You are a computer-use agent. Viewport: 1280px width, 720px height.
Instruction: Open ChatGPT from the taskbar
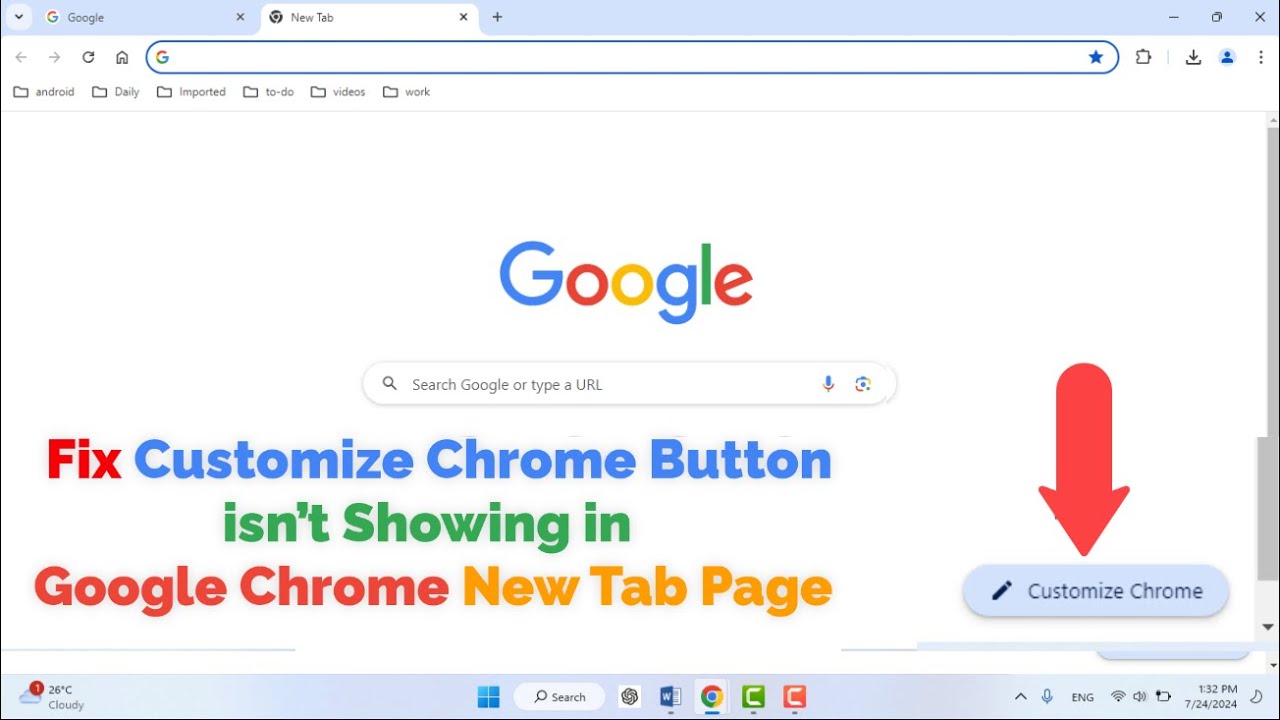coord(630,697)
